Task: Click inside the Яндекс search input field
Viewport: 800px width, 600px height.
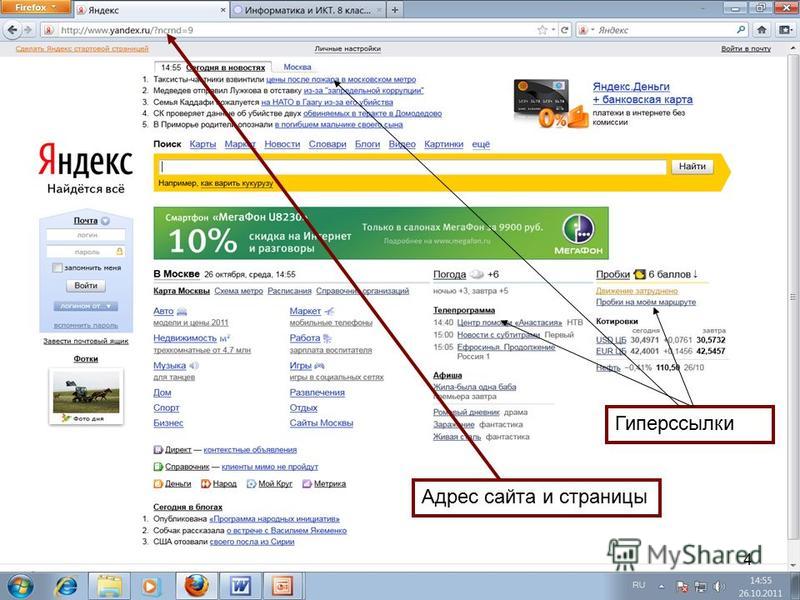Action: pos(411,167)
